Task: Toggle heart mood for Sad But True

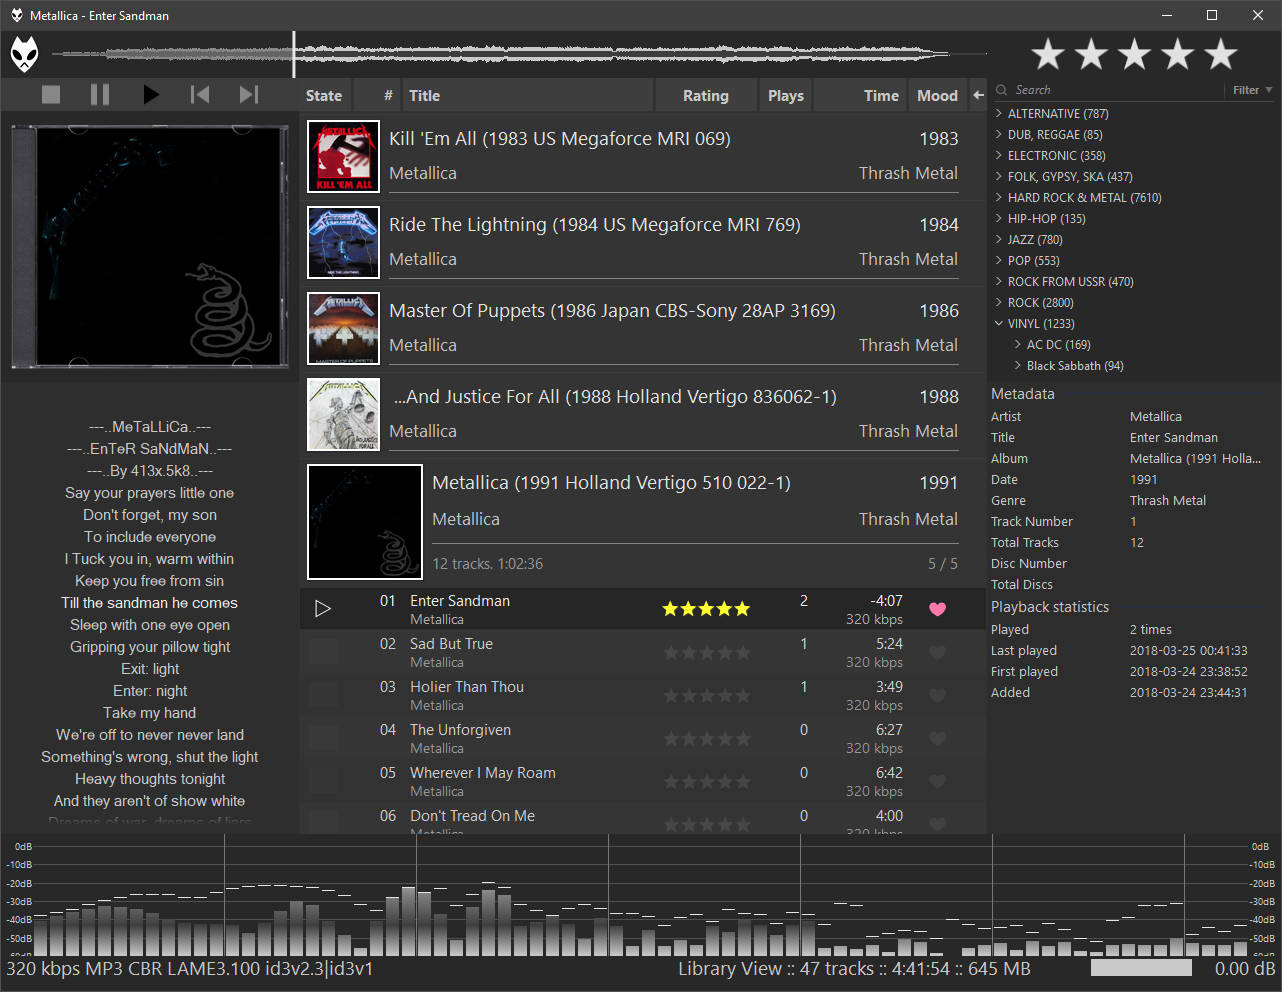Action: point(937,652)
